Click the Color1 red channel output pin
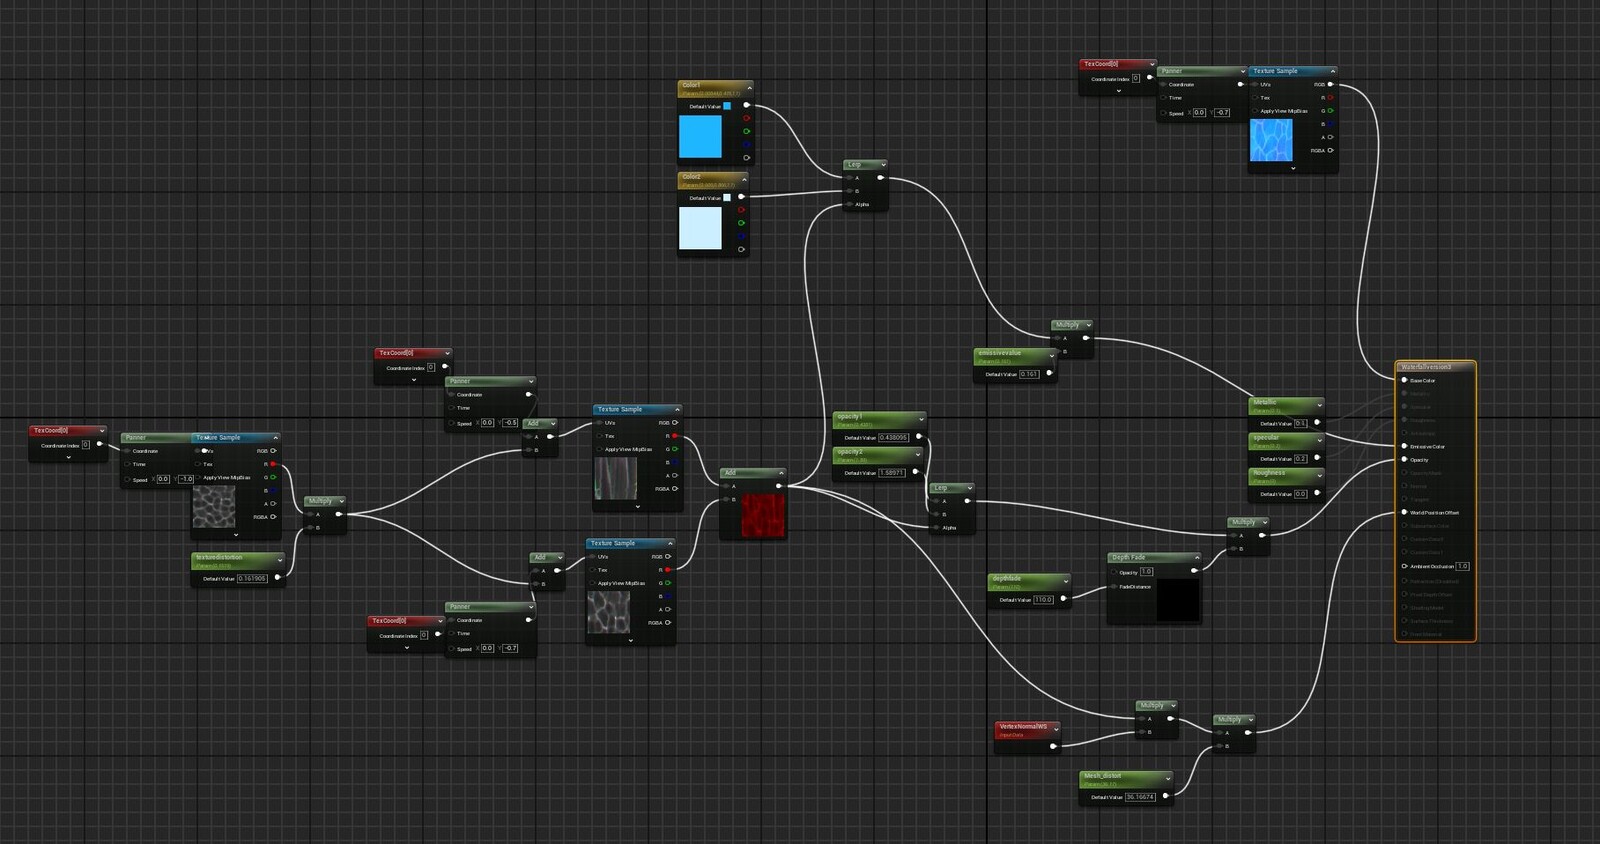 coord(746,118)
